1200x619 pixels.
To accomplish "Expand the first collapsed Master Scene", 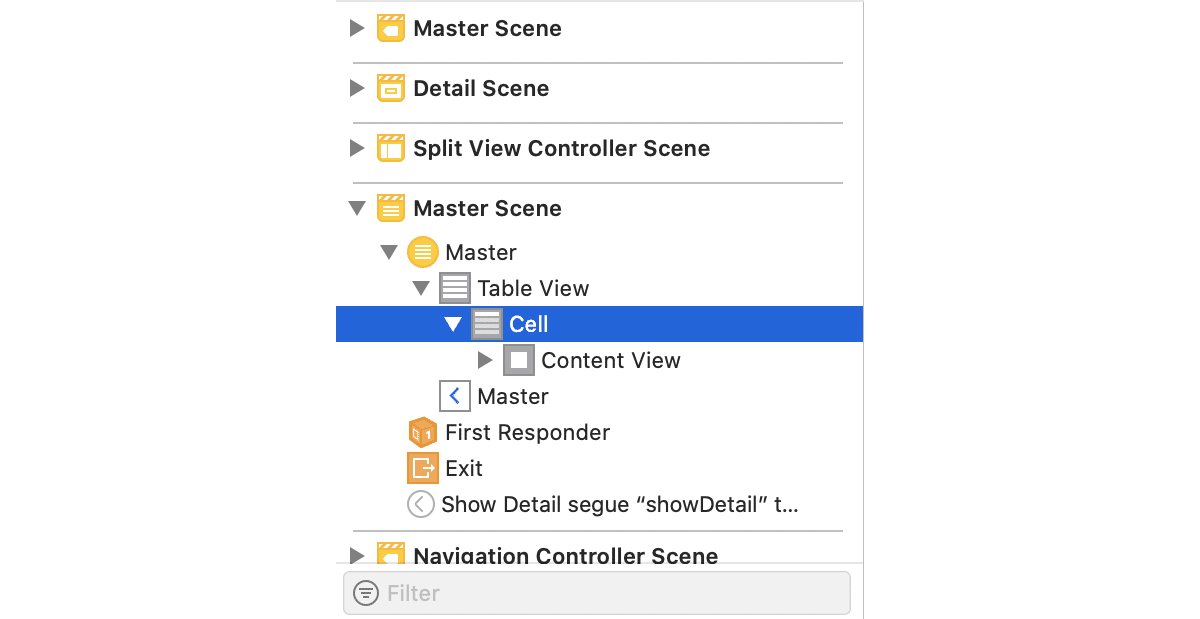I will [357, 28].
